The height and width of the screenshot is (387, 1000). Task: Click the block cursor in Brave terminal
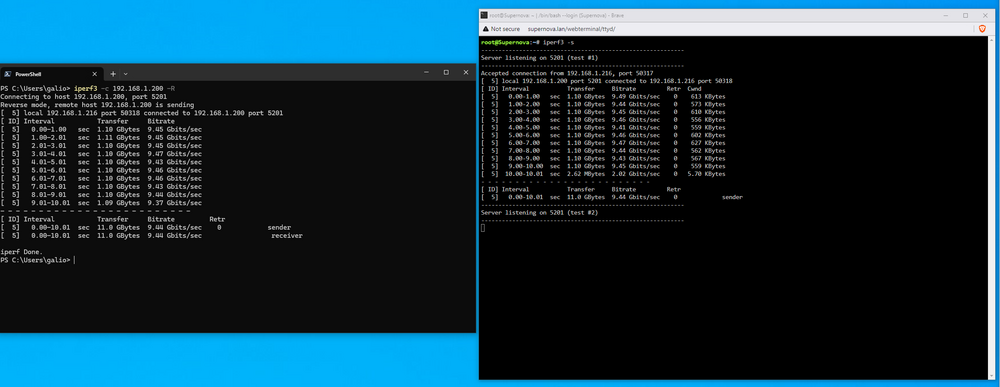(x=483, y=228)
